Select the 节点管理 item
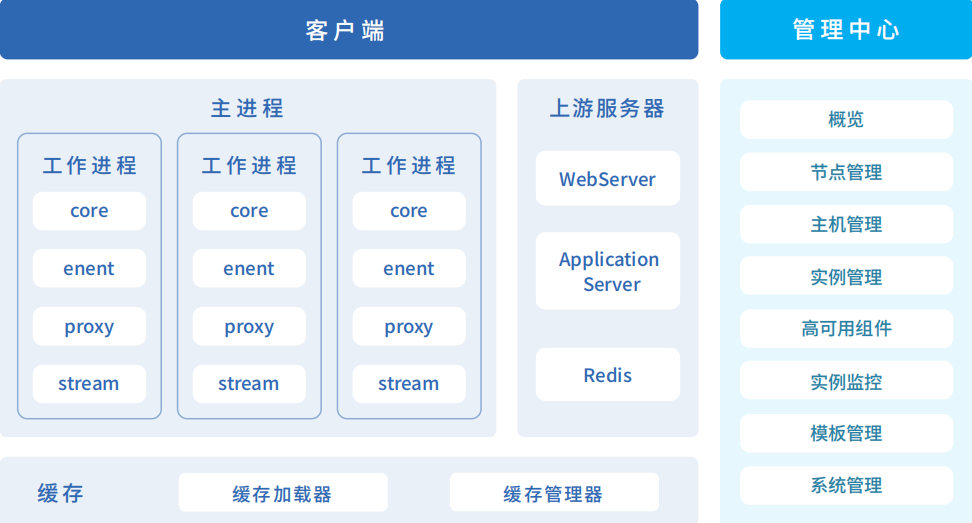This screenshot has height=523, width=972. click(x=846, y=172)
